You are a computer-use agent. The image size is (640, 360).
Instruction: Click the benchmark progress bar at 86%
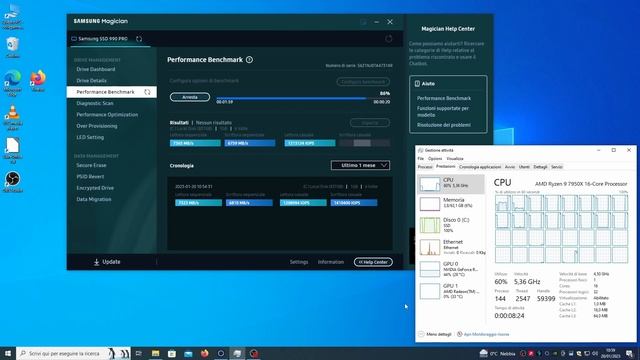303,98
